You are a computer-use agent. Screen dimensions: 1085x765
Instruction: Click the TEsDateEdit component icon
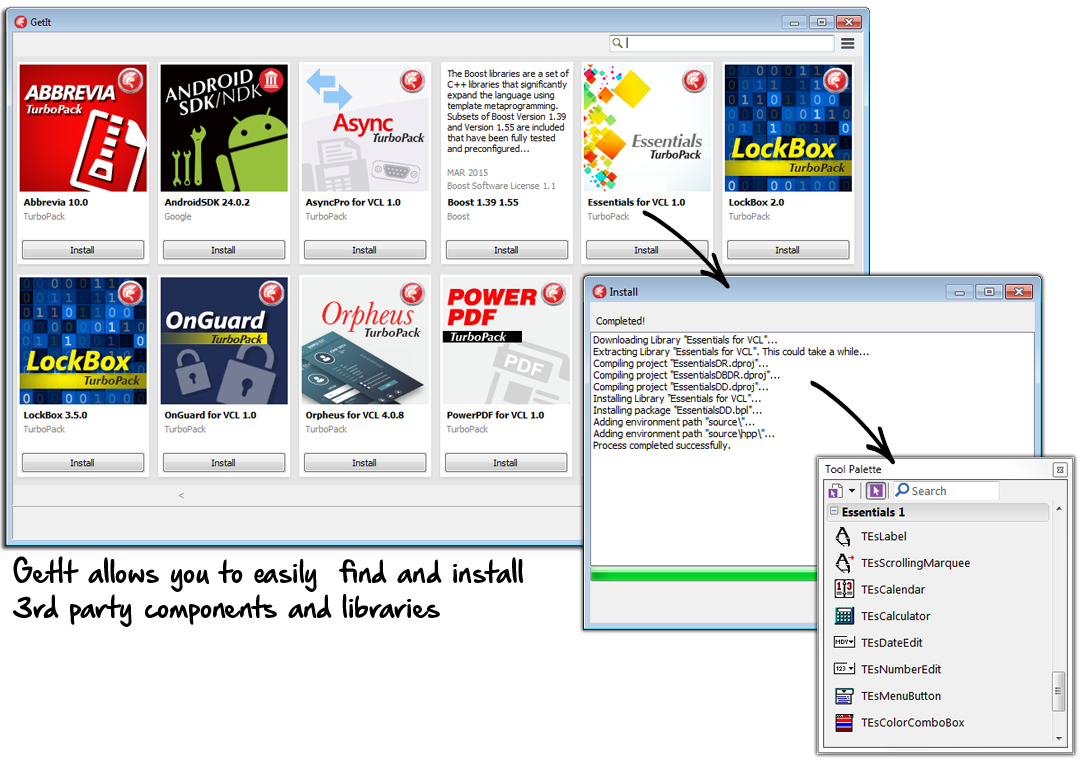point(844,643)
